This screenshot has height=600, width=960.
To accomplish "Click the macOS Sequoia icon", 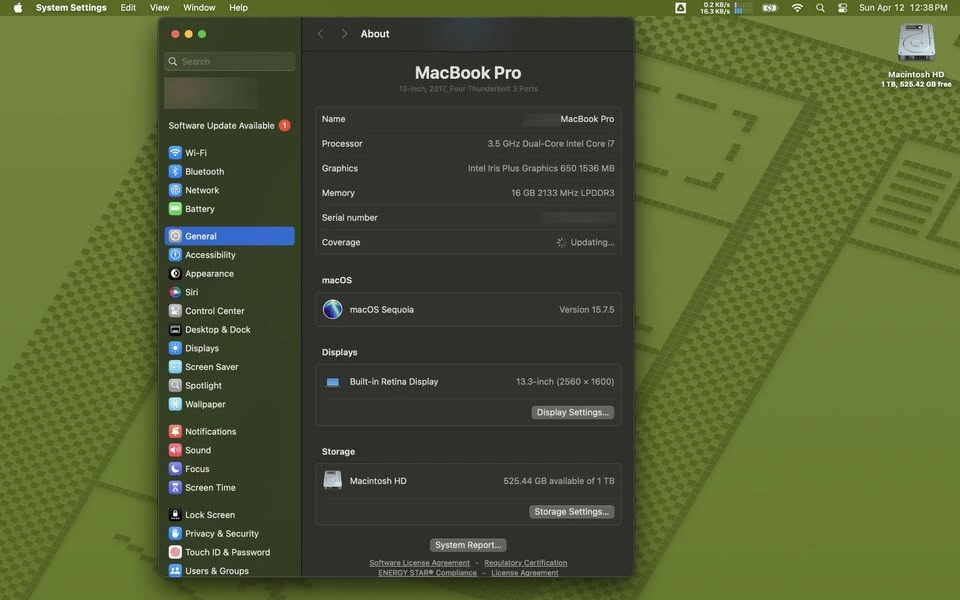I will coord(332,310).
